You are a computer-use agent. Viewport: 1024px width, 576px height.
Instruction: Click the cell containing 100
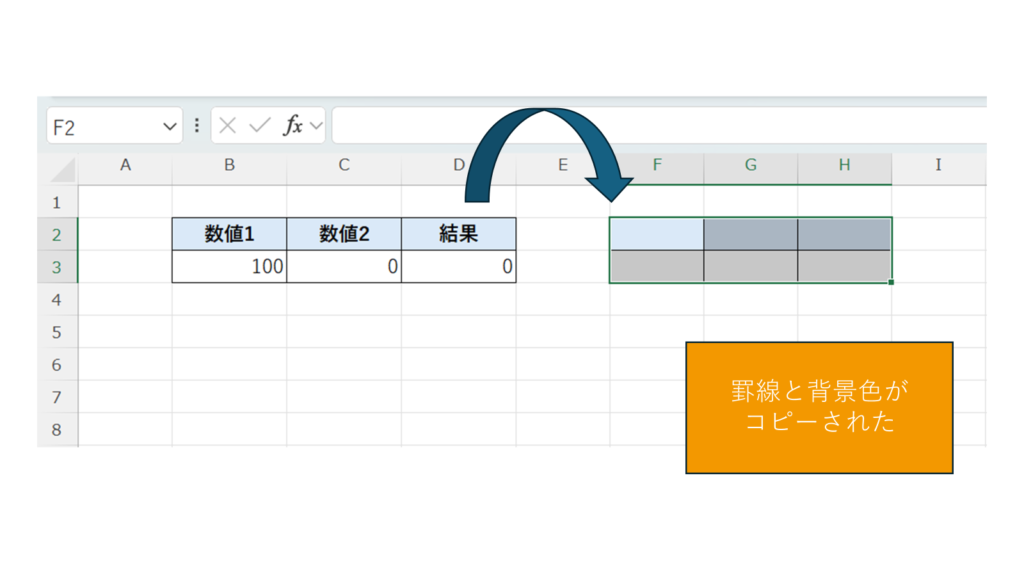tap(229, 267)
